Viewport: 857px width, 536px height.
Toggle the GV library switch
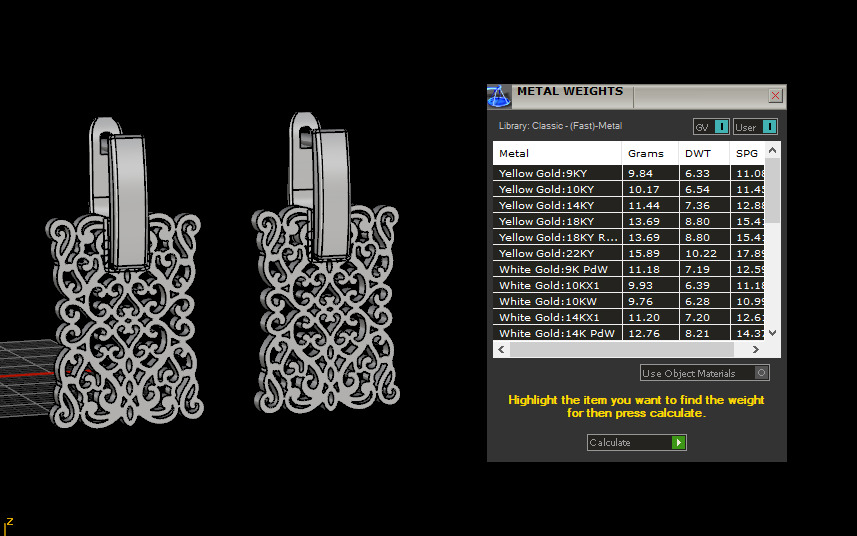coord(711,127)
